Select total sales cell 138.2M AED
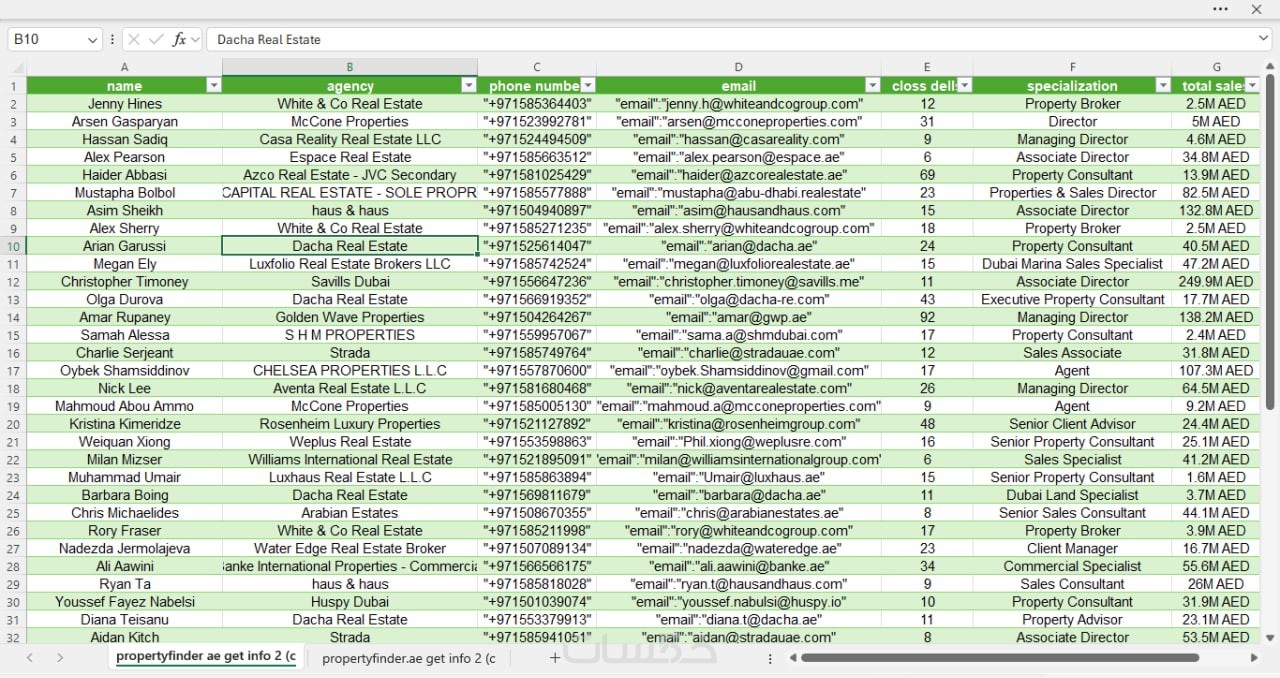1280x678 pixels. pos(1216,317)
